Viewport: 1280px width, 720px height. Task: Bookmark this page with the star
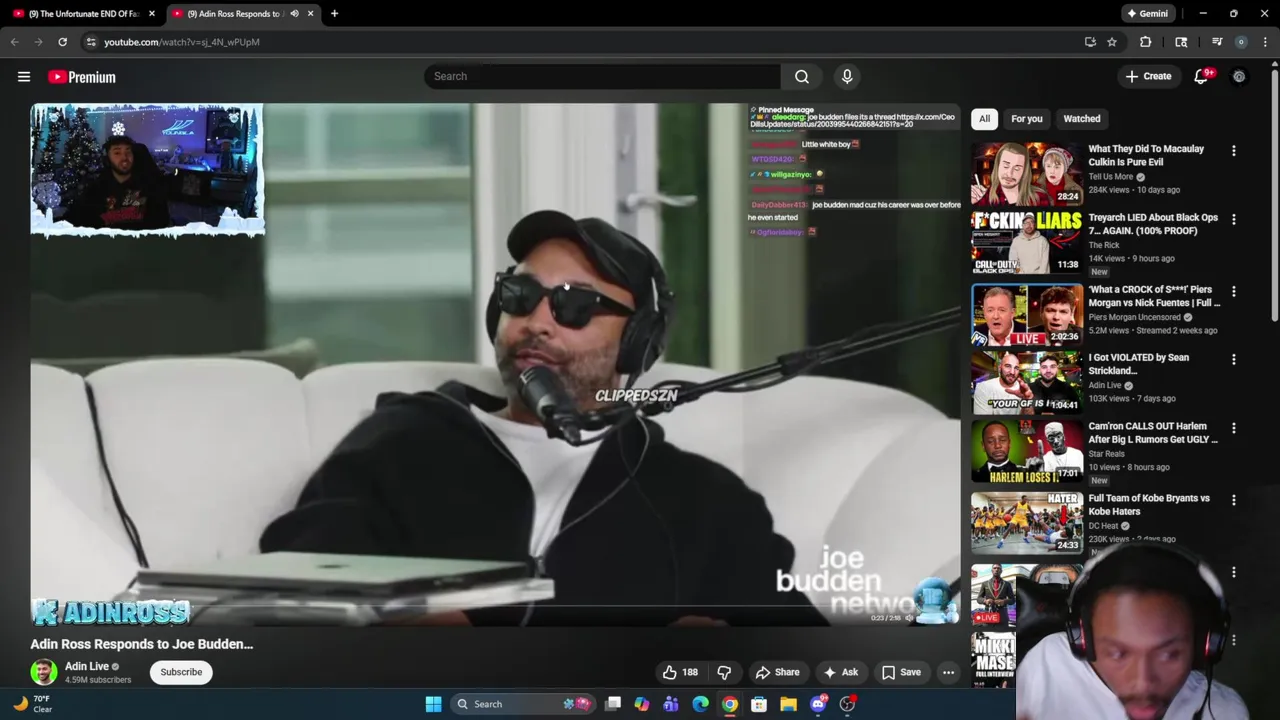click(1112, 42)
